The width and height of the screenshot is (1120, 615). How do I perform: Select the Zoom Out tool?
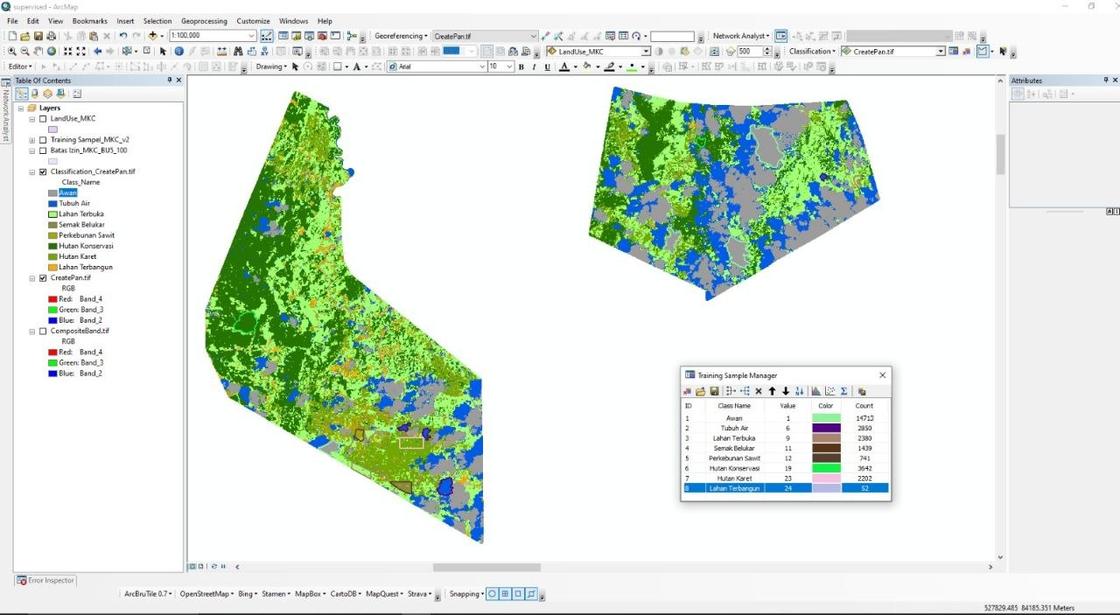tap(25, 51)
